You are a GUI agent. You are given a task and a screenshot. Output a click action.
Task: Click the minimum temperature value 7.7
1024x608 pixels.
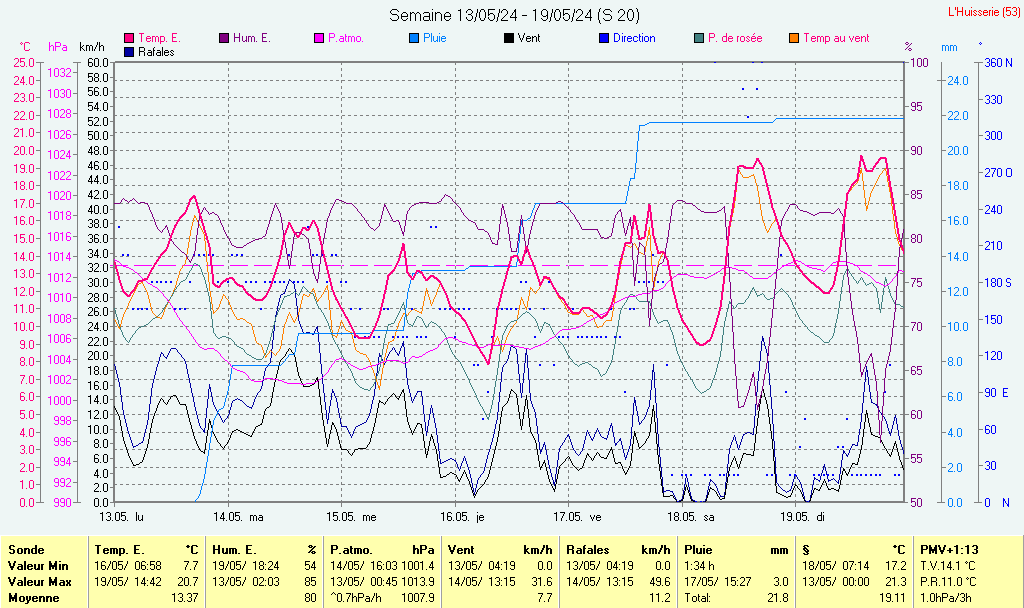[x=191, y=566]
